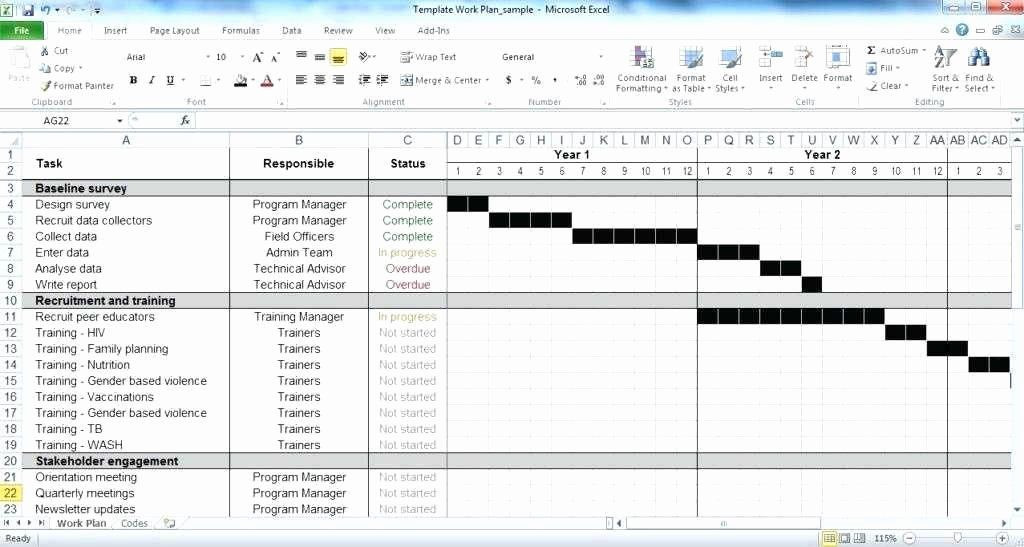Screen dimensions: 1024x547
Task: Select Middle Align icon
Action: pyautogui.click(x=319, y=57)
